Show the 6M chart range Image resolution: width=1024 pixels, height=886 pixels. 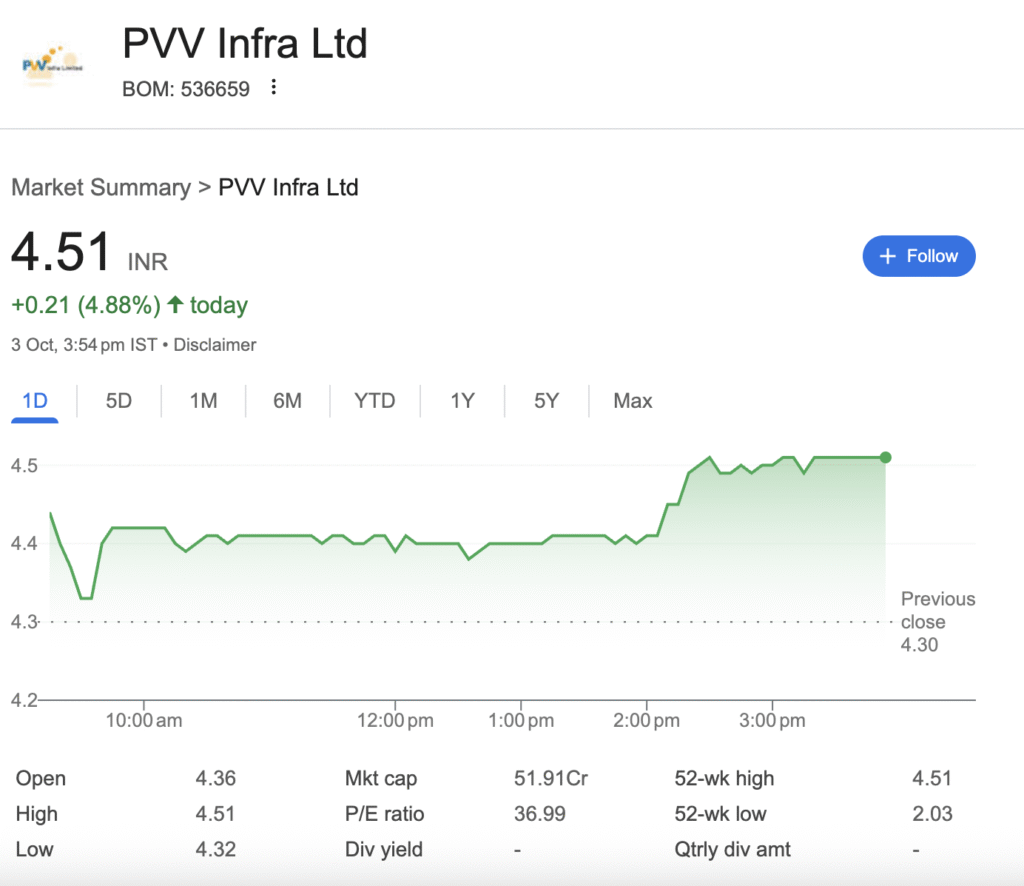click(287, 401)
